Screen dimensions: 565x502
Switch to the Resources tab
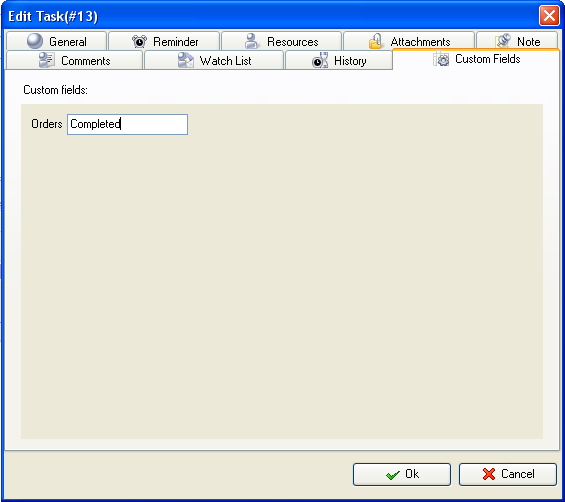[281, 41]
